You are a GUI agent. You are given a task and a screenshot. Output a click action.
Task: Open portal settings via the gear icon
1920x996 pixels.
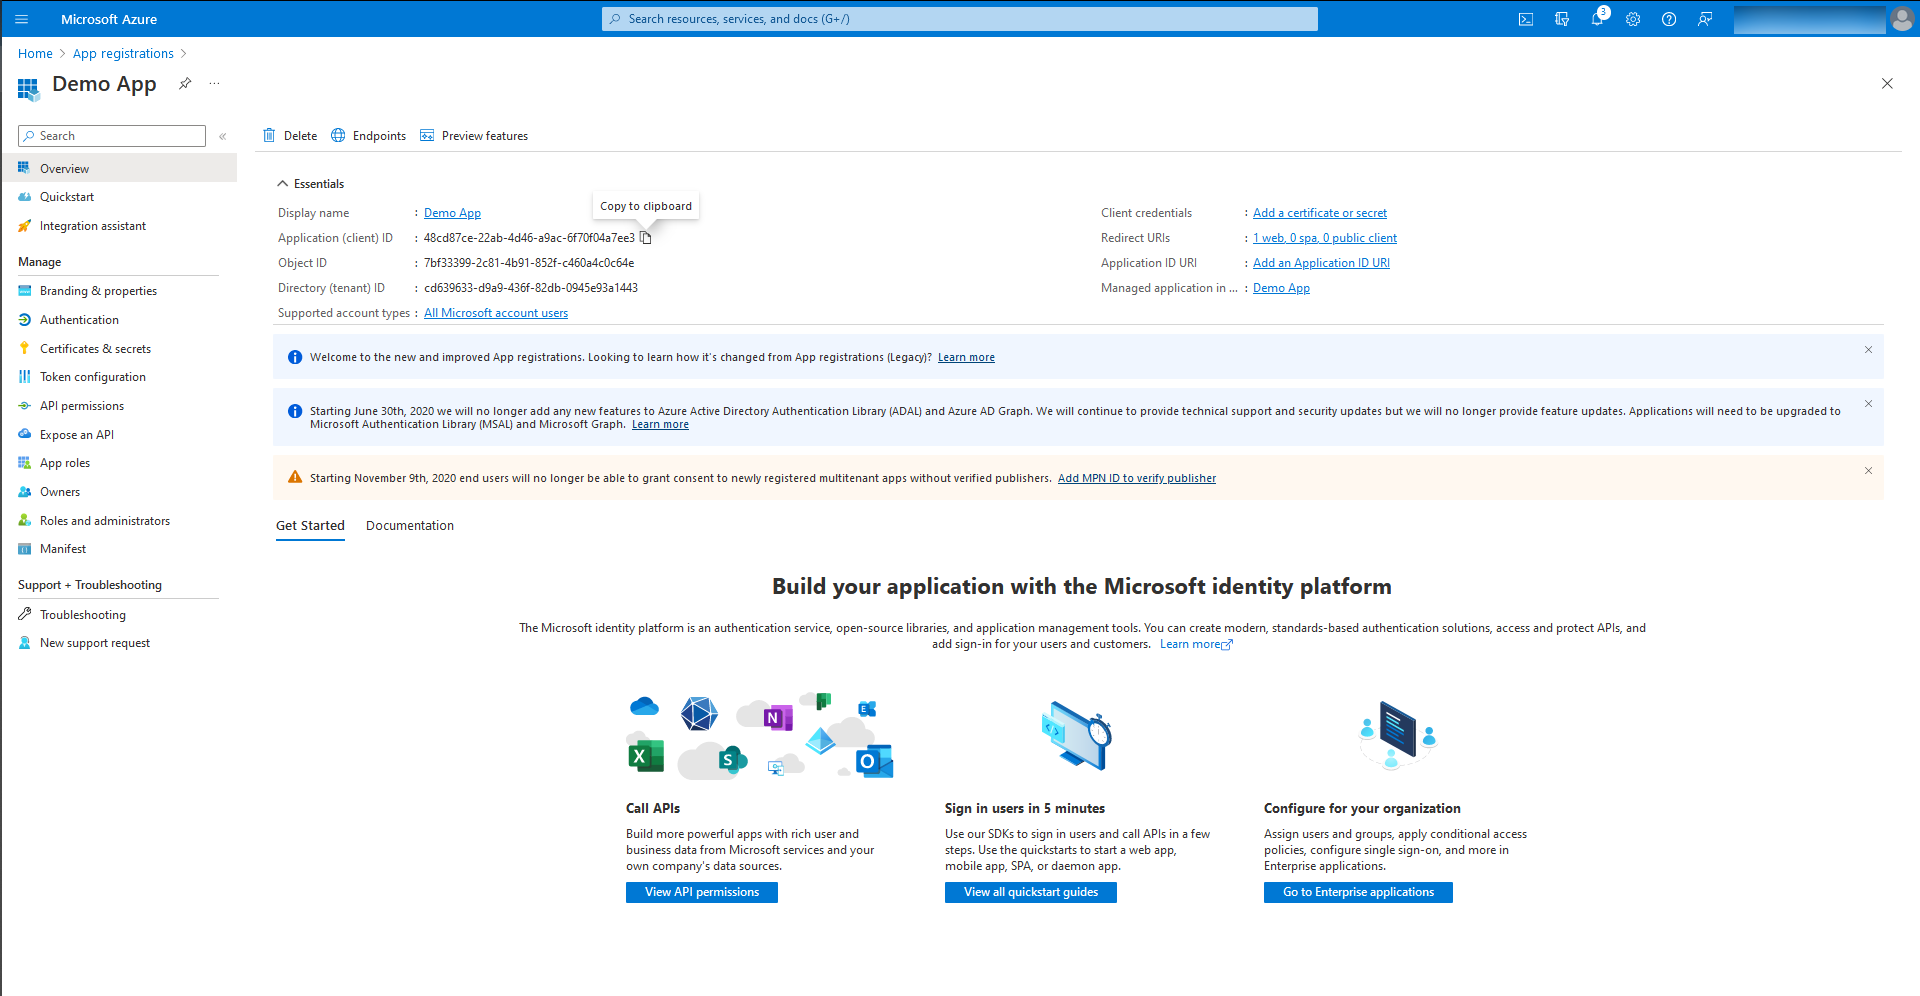click(1633, 19)
